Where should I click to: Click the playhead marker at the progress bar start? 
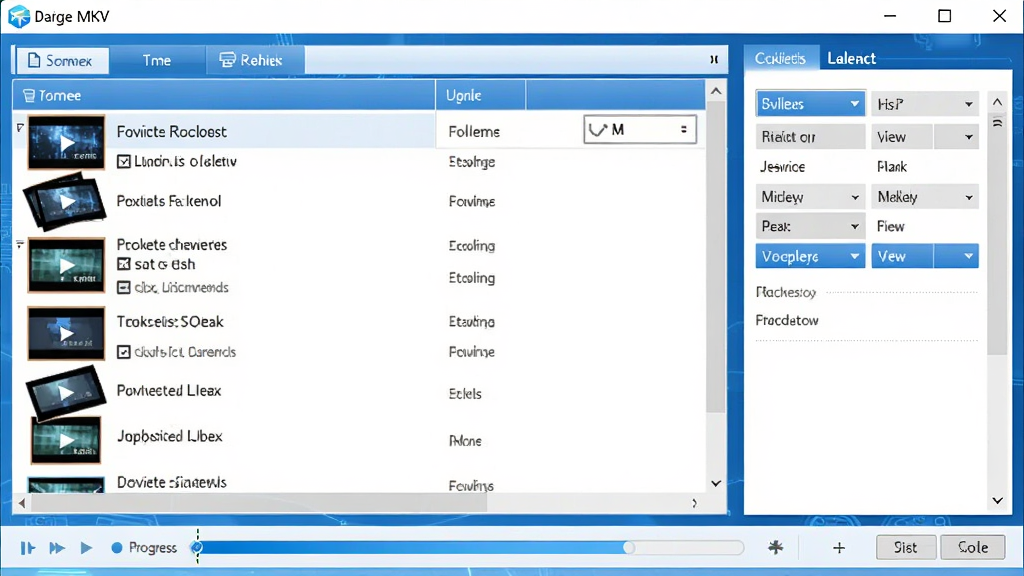197,547
